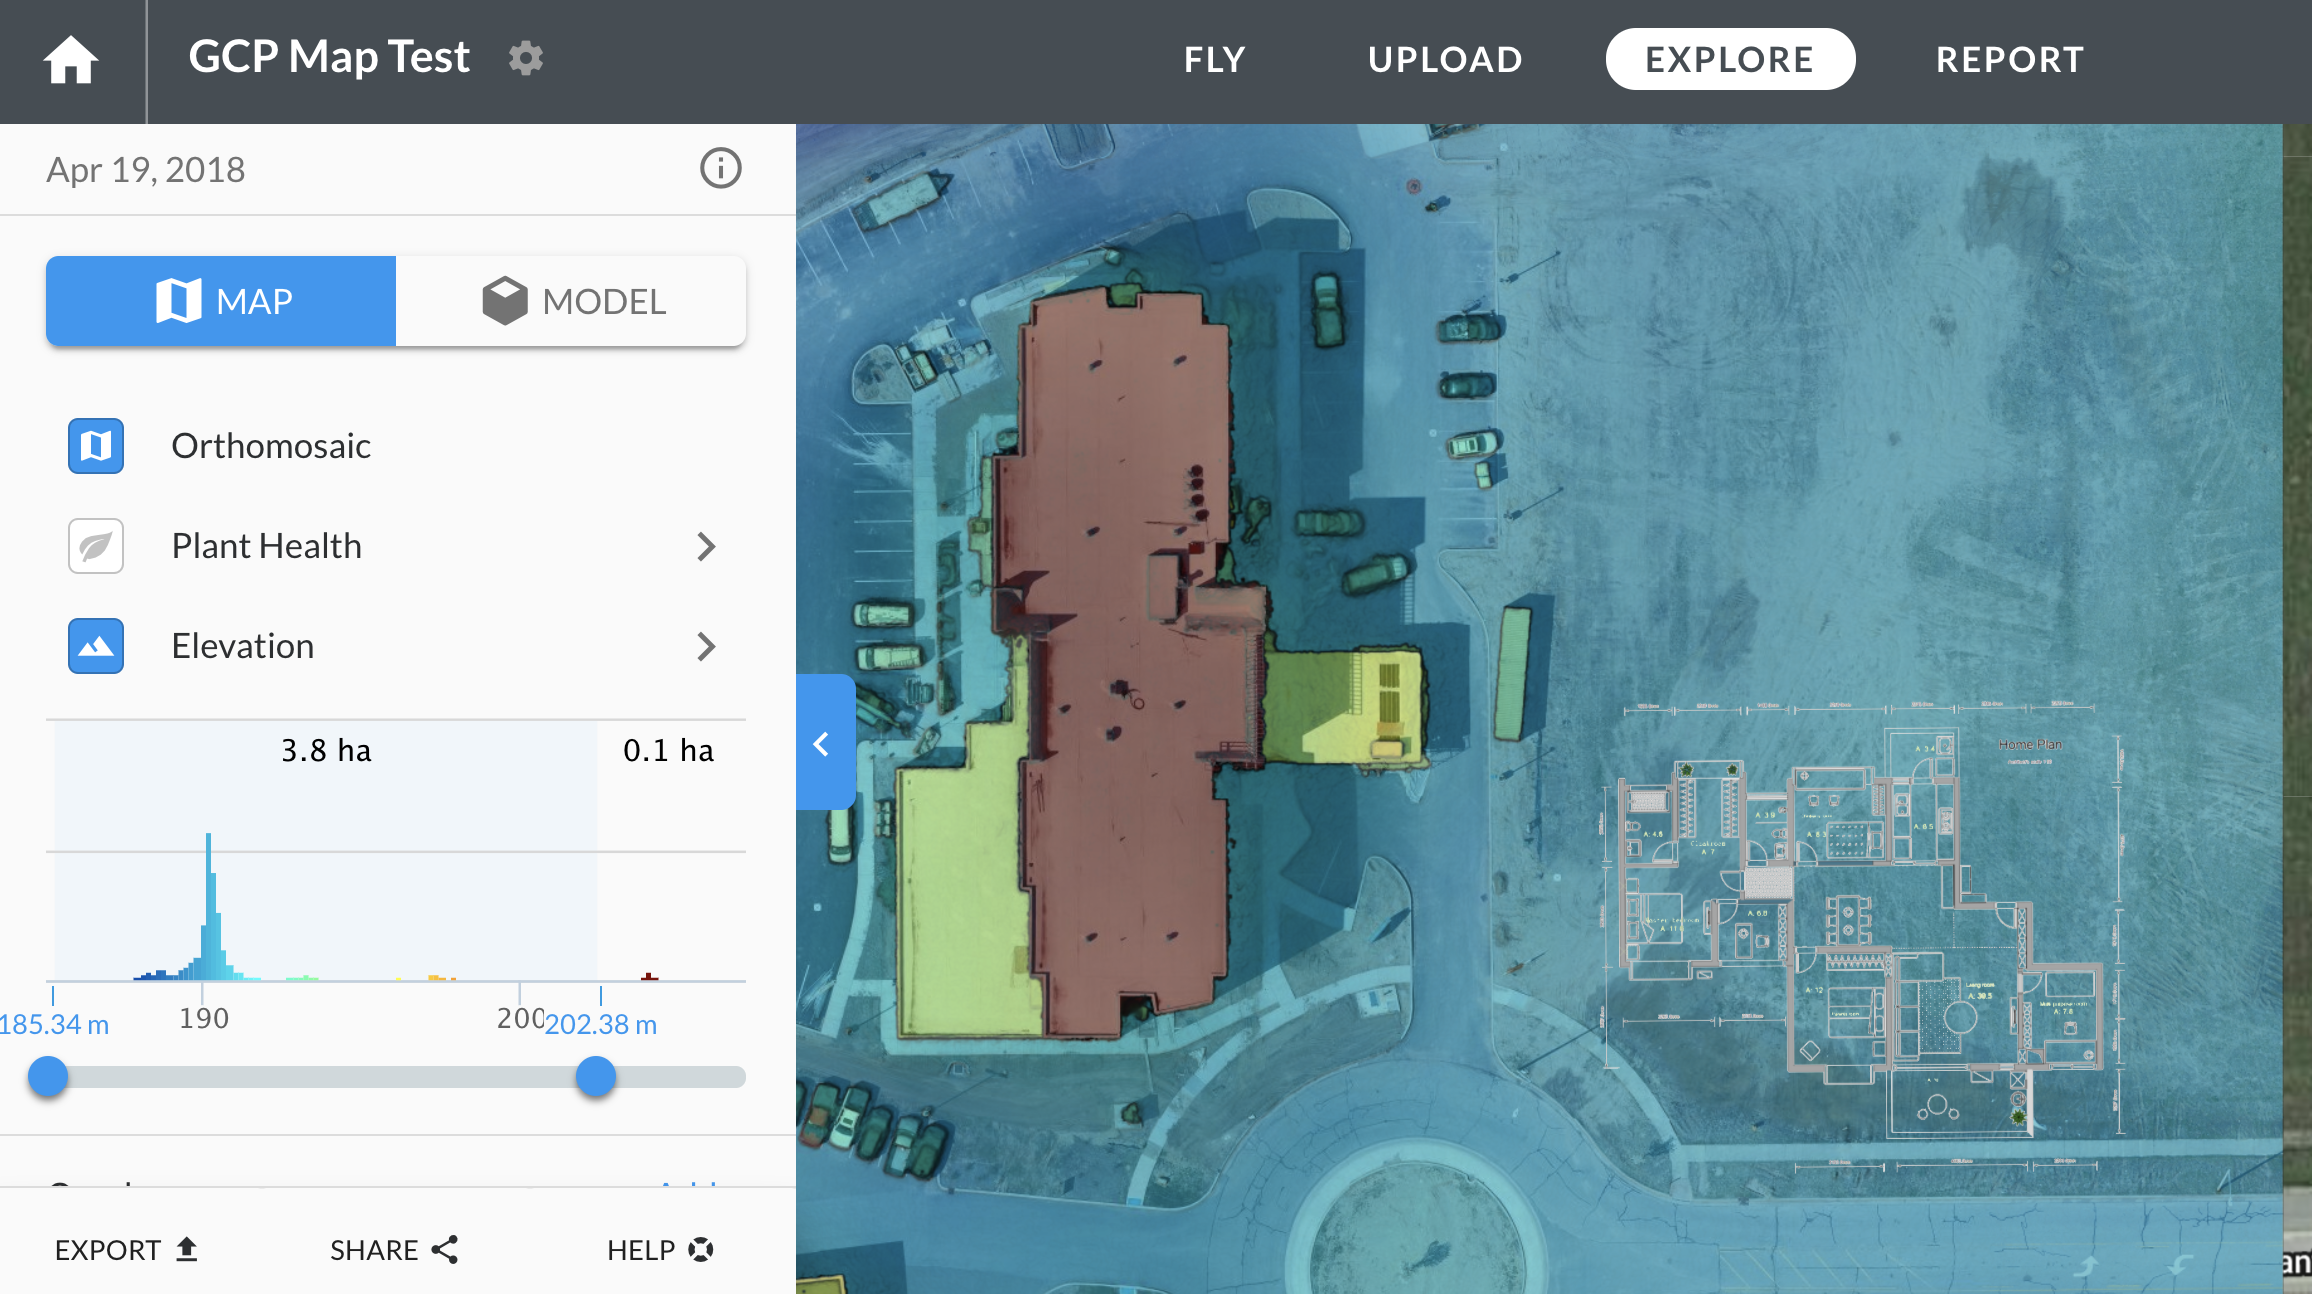Expand Elevation options chevron

pos(706,646)
